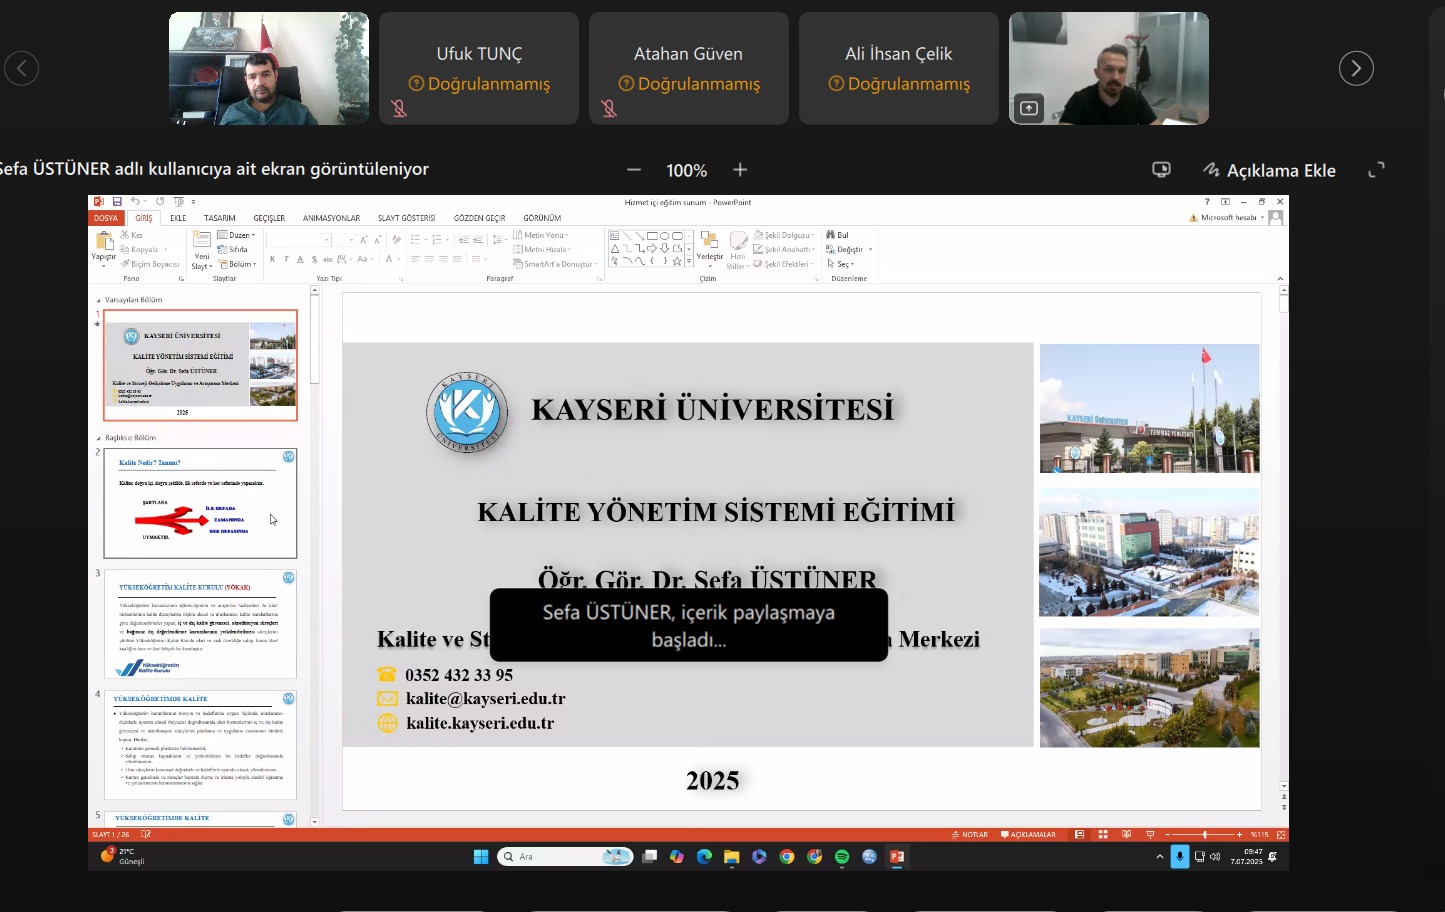Open the Windows Start menu
1445x912 pixels.
tap(481, 857)
